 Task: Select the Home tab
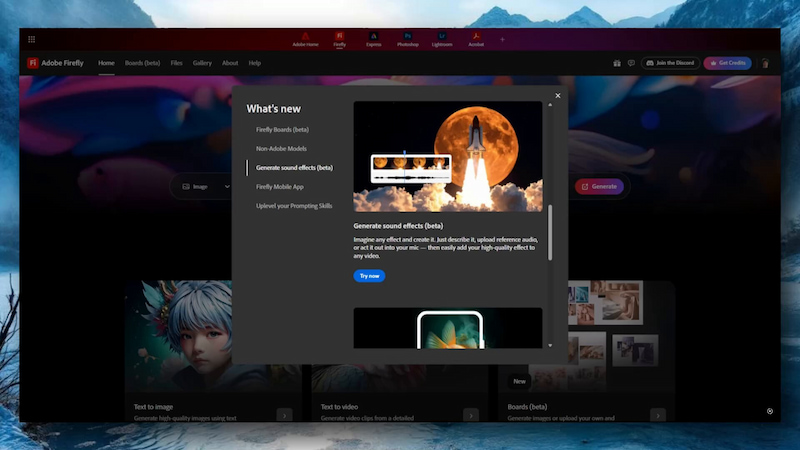[x=106, y=63]
